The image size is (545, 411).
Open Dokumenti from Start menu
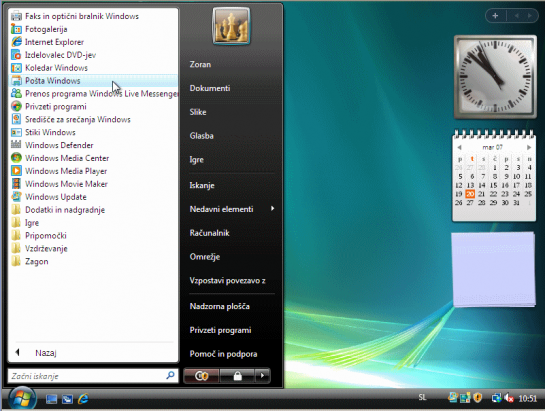(x=210, y=88)
